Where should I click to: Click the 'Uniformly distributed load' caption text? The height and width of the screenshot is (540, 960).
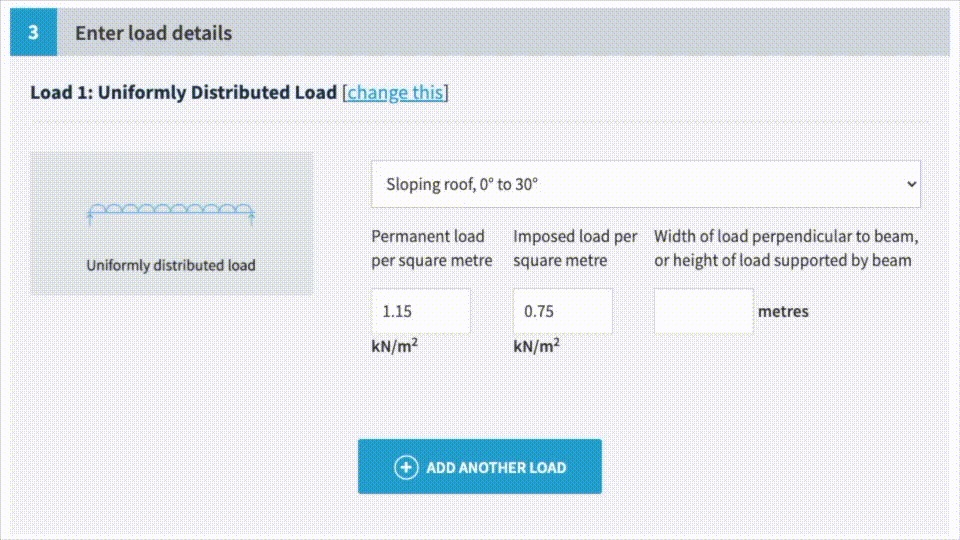coord(171,265)
